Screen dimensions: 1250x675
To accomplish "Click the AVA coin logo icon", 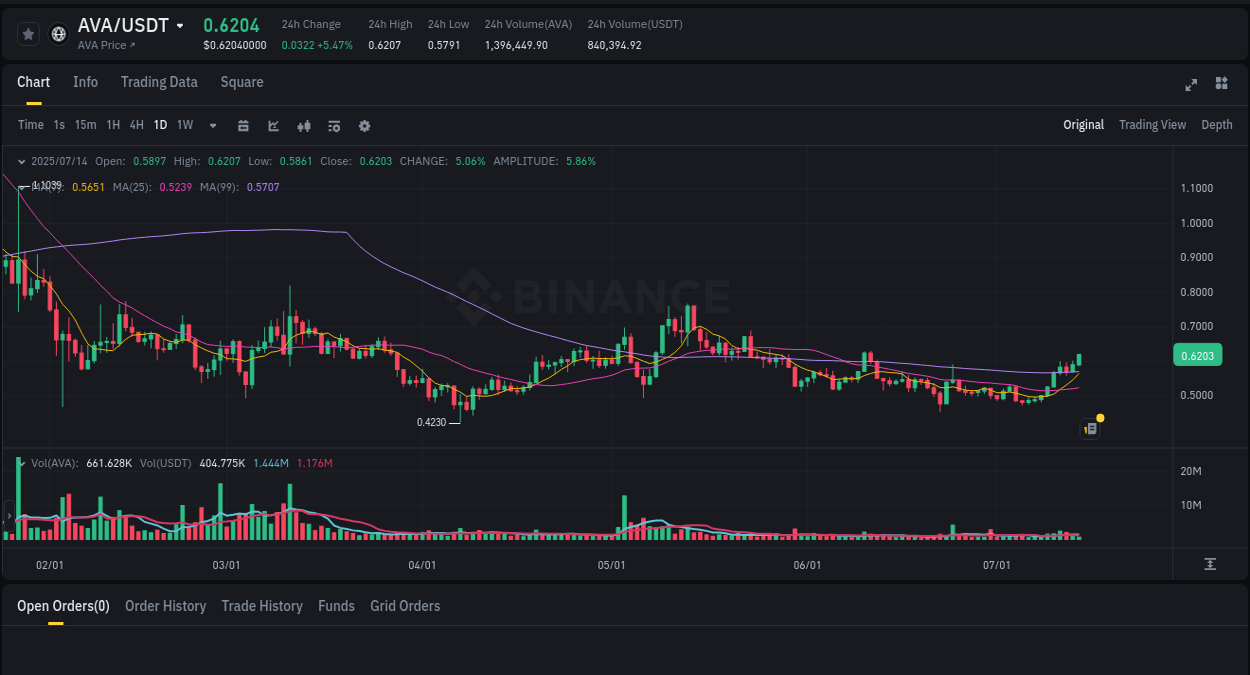I will coord(58,32).
